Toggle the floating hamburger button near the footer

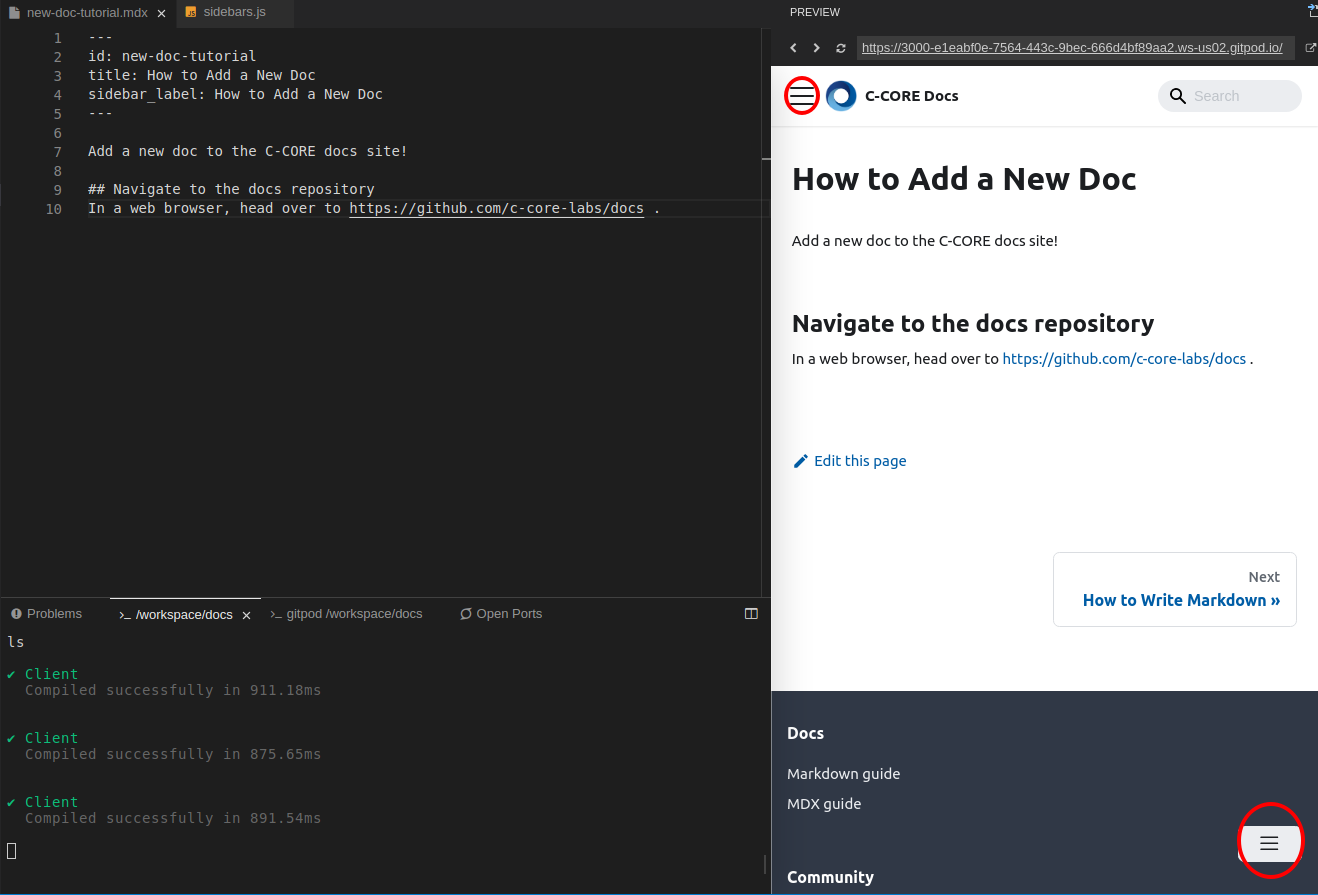tap(1270, 842)
